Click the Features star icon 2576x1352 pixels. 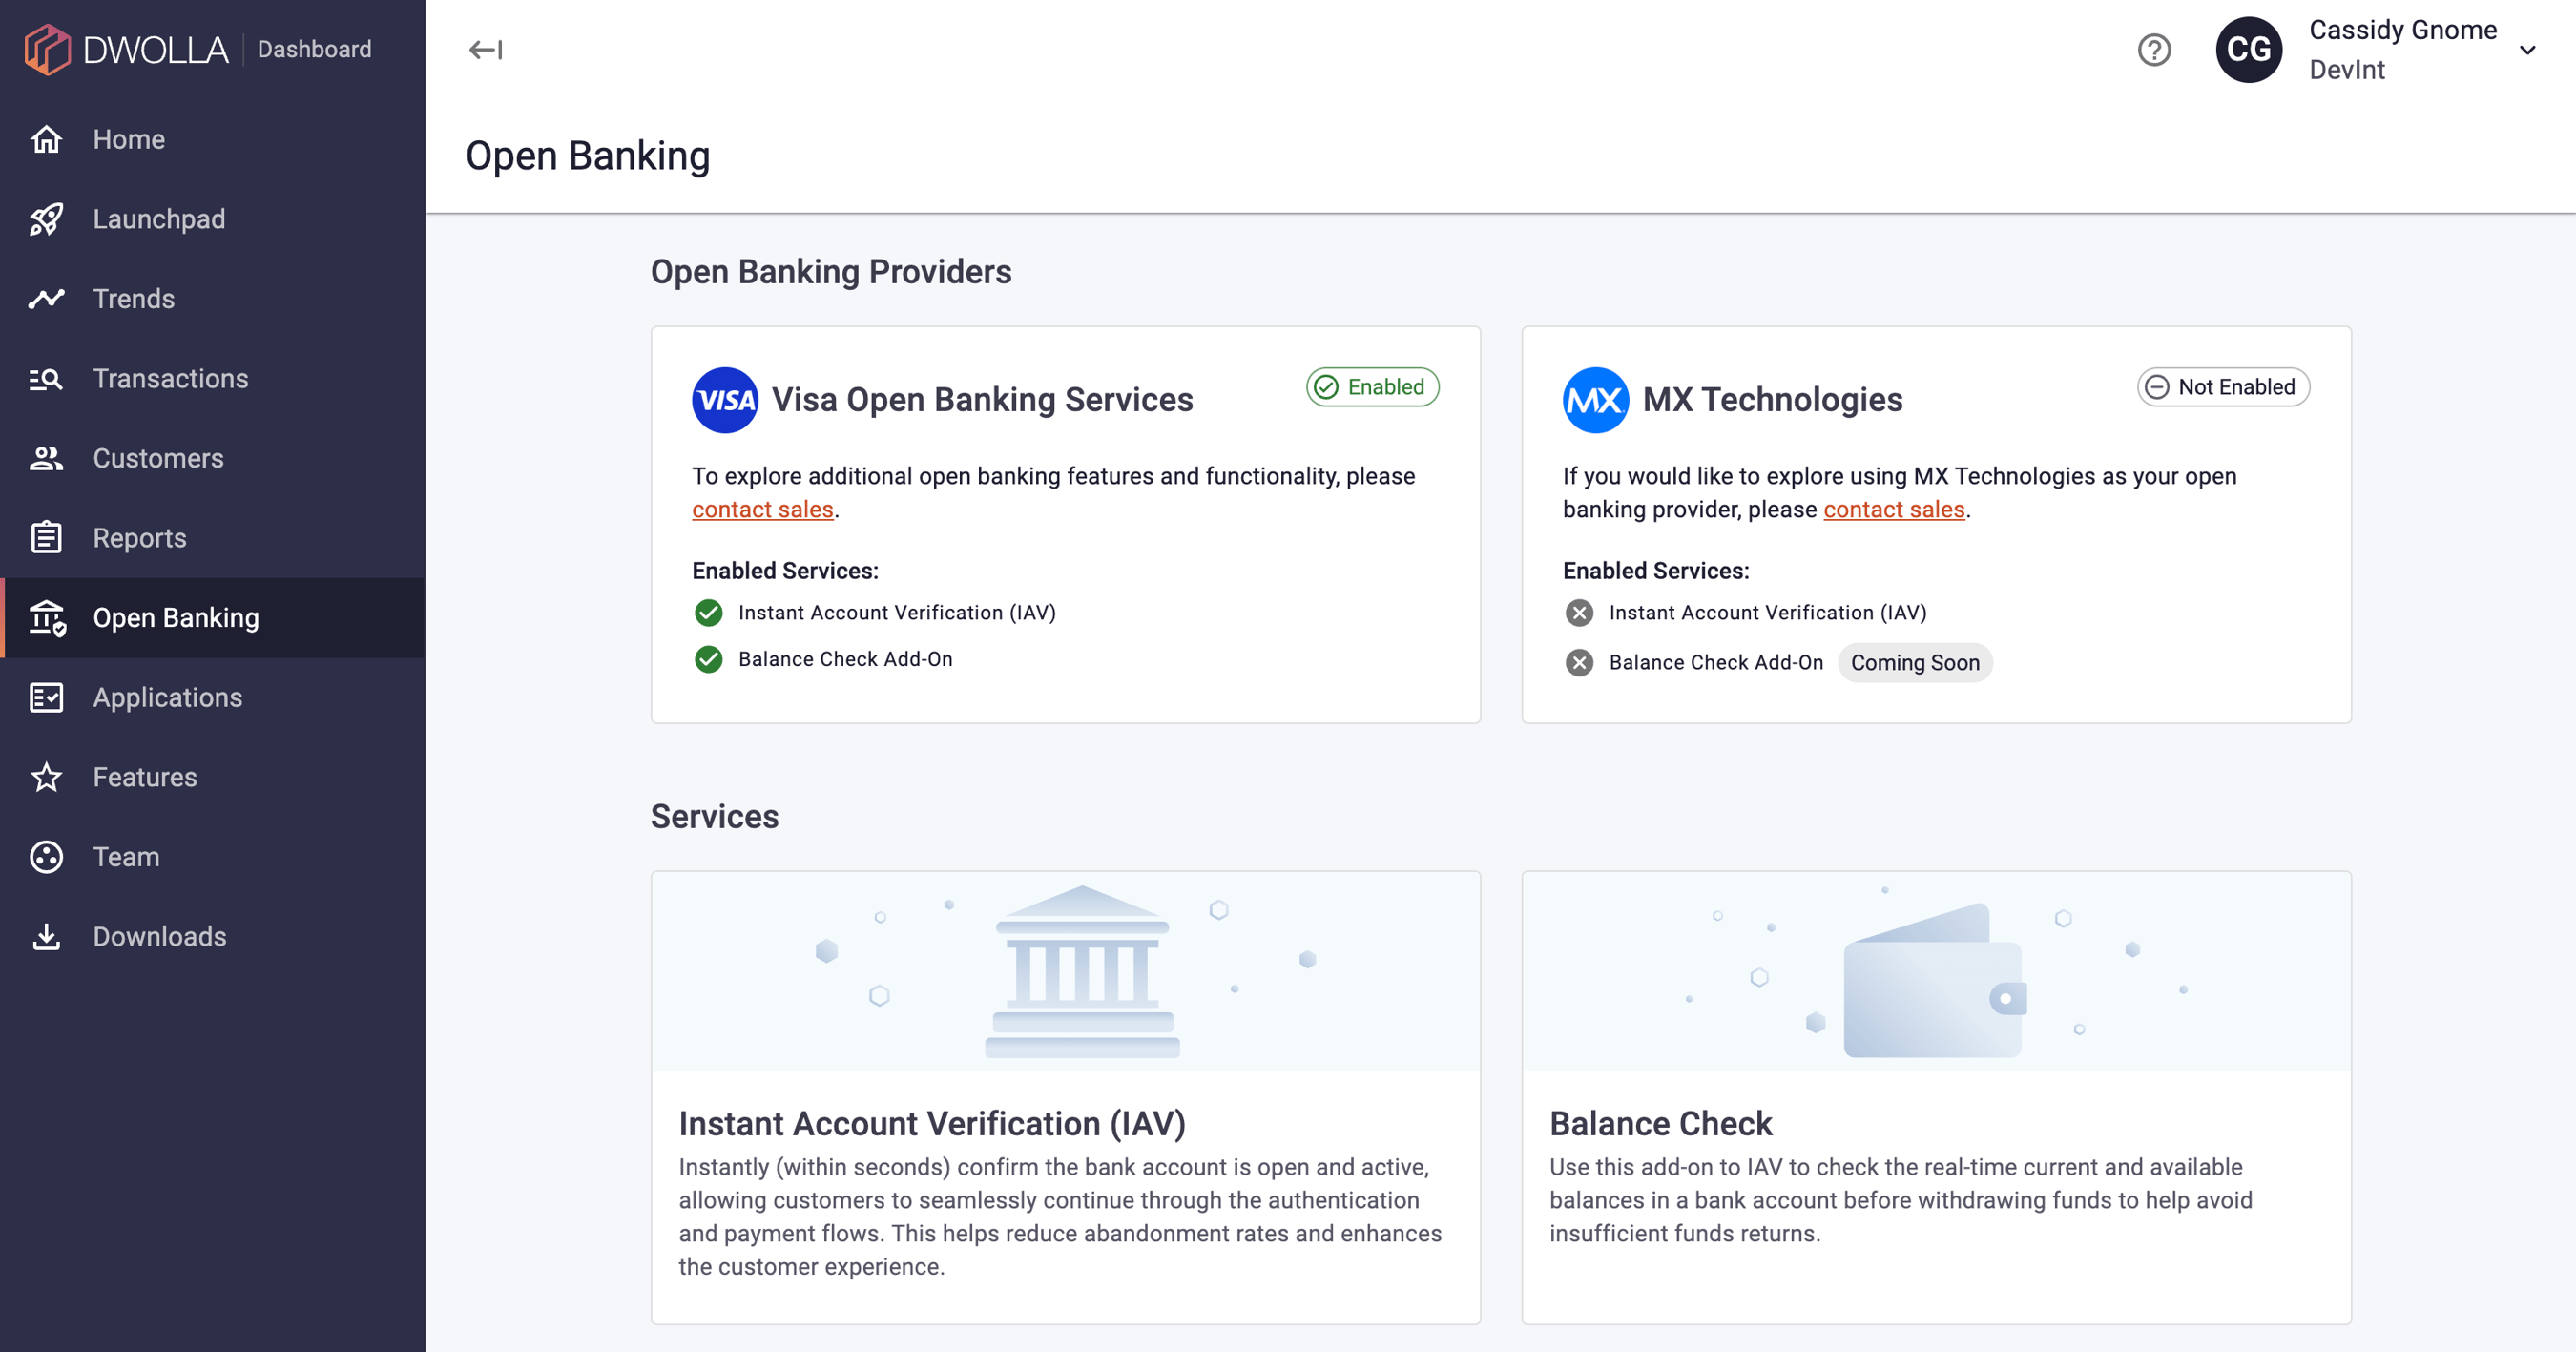46,777
